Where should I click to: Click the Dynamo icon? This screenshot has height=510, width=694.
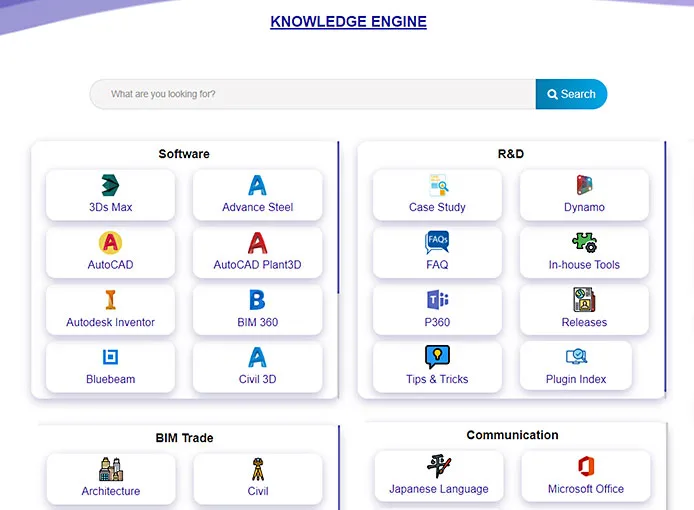pyautogui.click(x=584, y=185)
